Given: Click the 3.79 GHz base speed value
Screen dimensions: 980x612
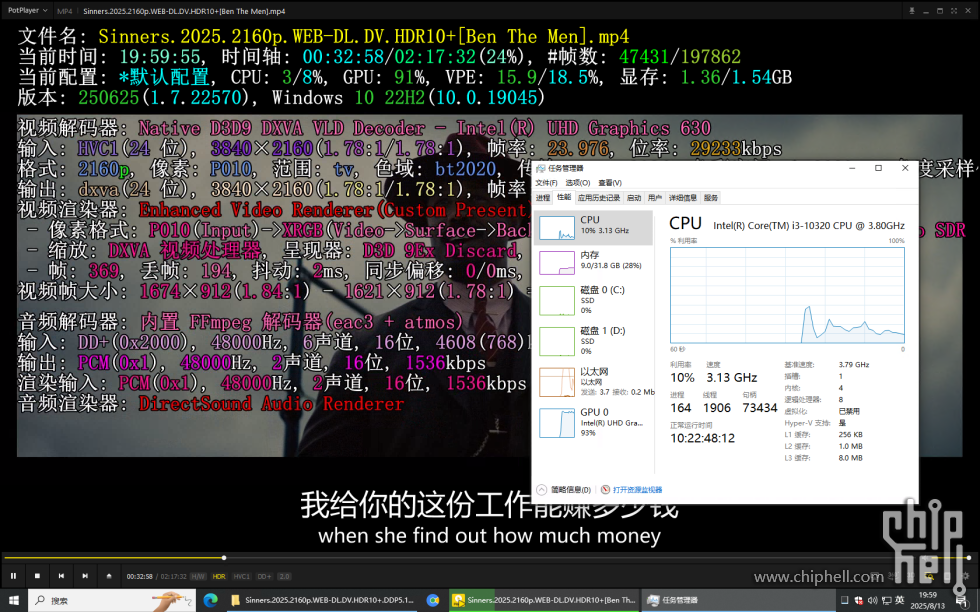Looking at the screenshot, I should click(854, 364).
